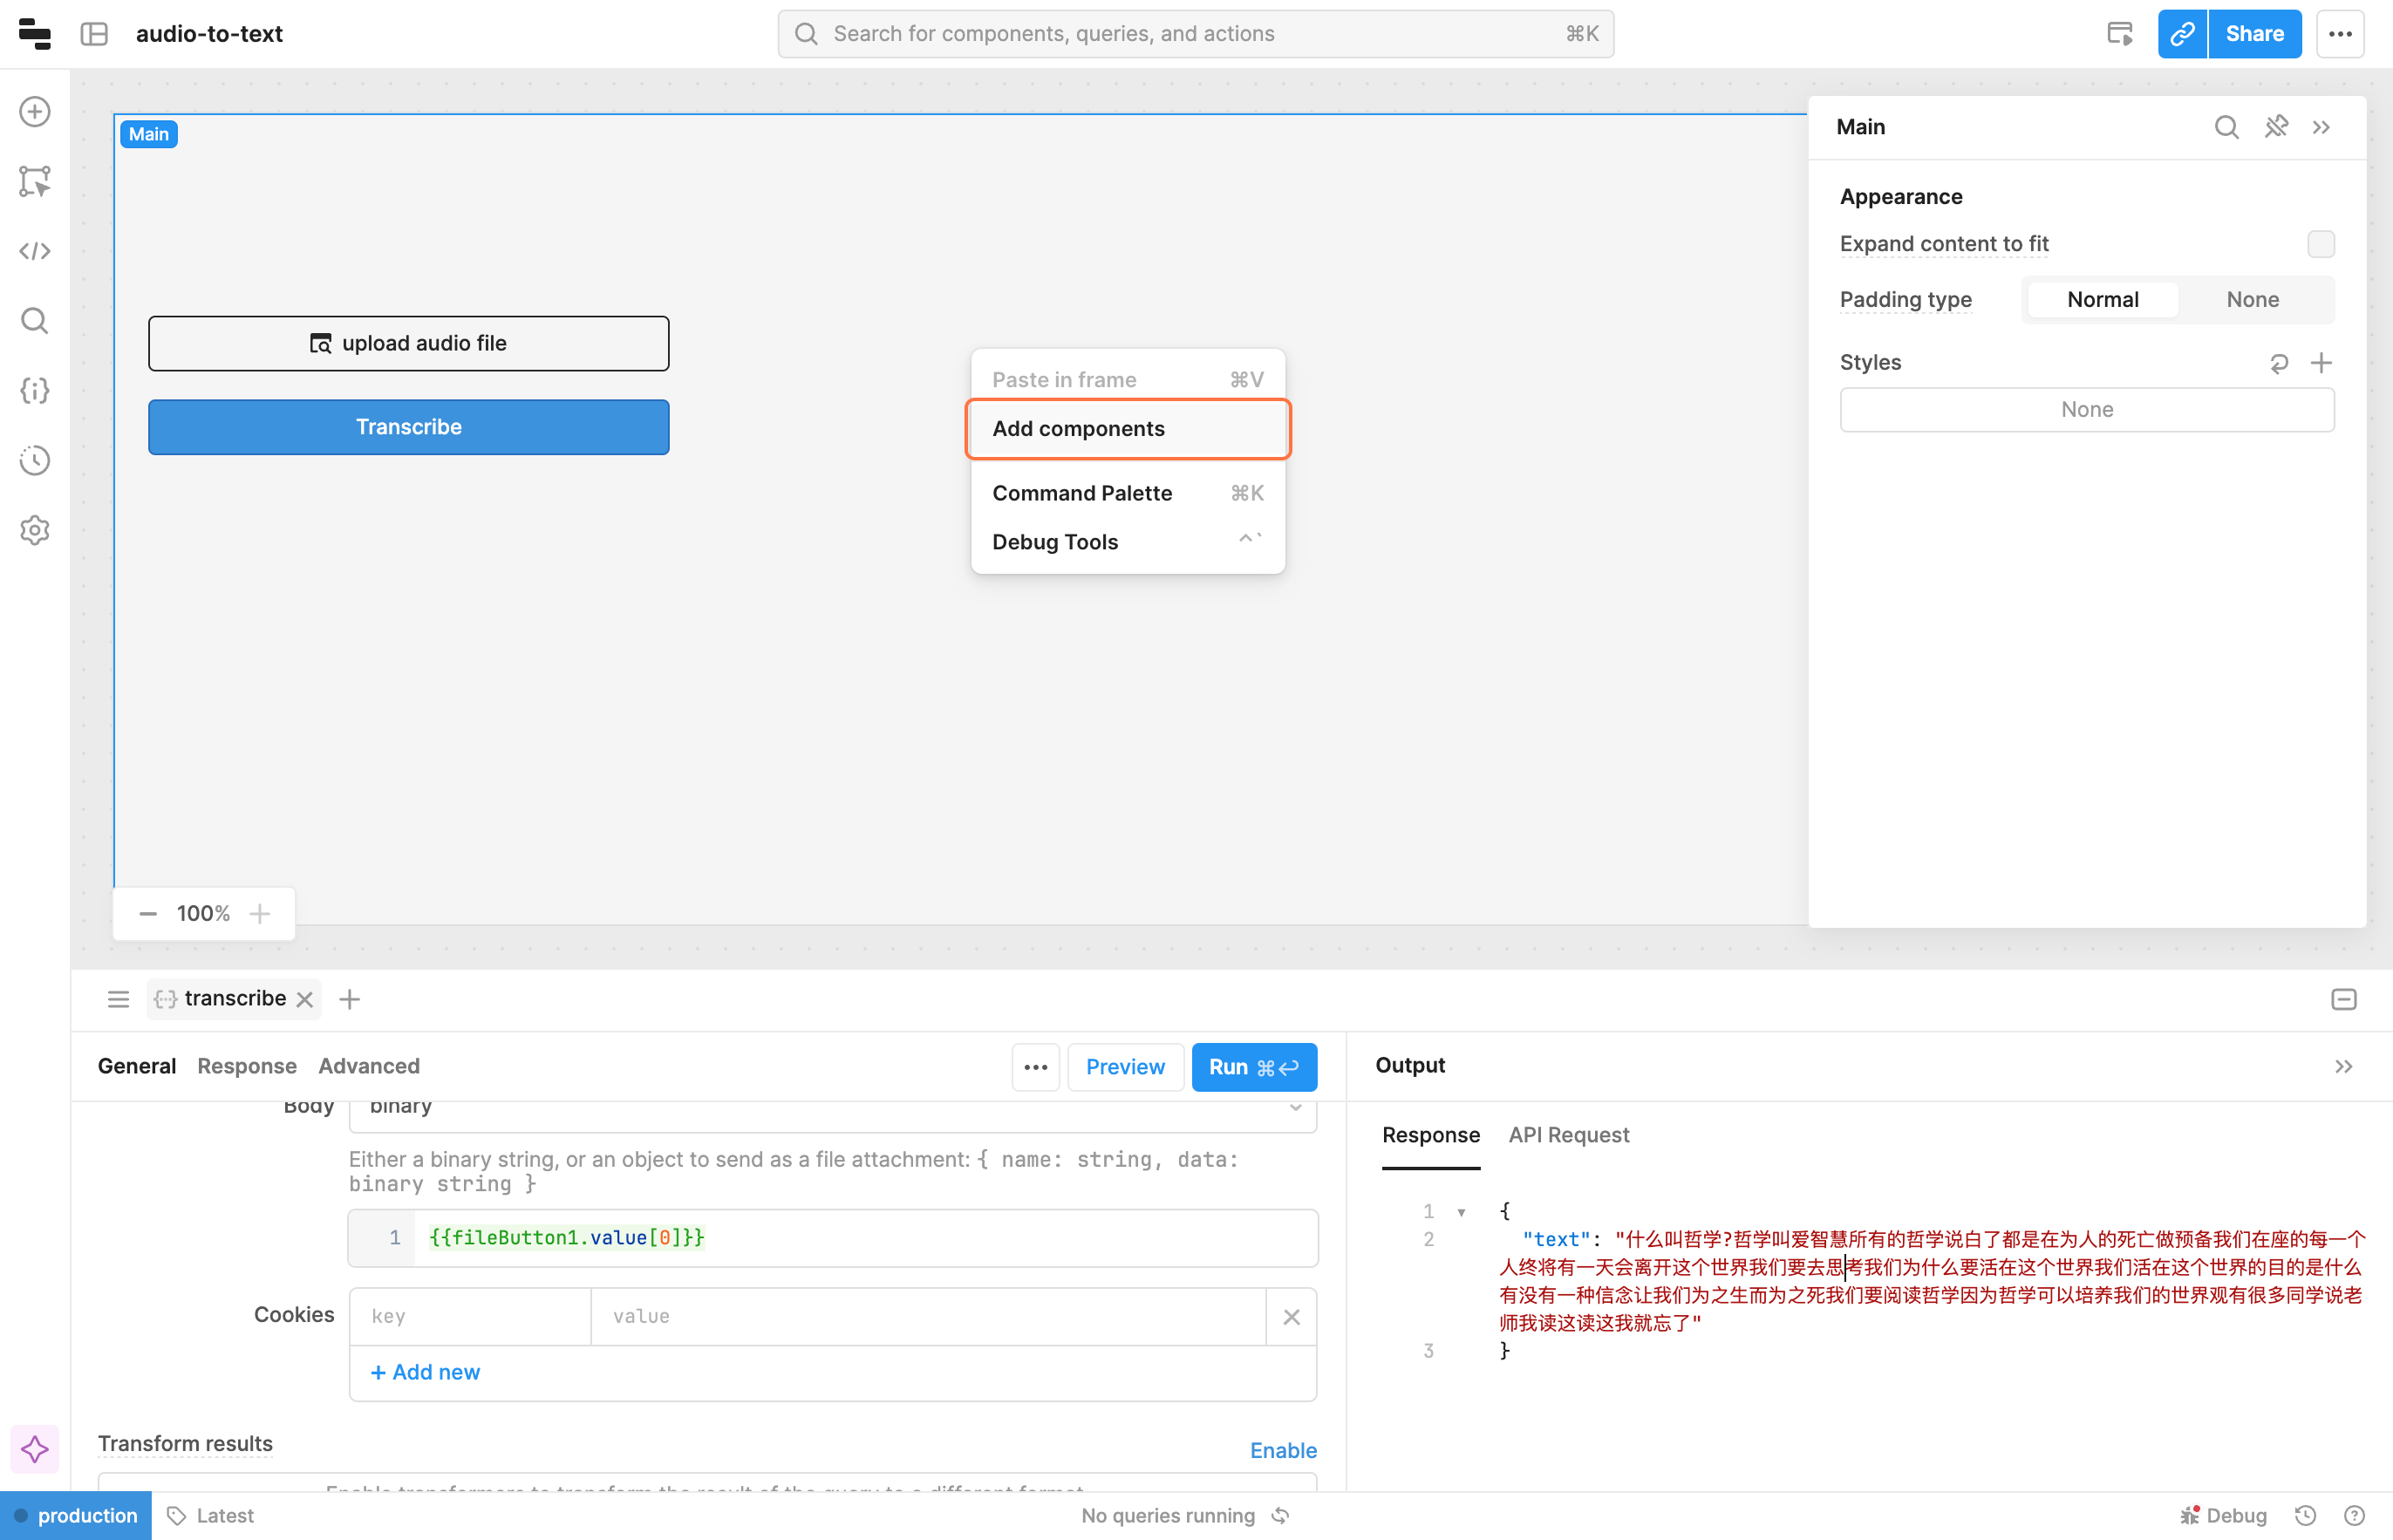Open the Code panel sidebar icon
This screenshot has height=1540, width=2393.
click(35, 251)
